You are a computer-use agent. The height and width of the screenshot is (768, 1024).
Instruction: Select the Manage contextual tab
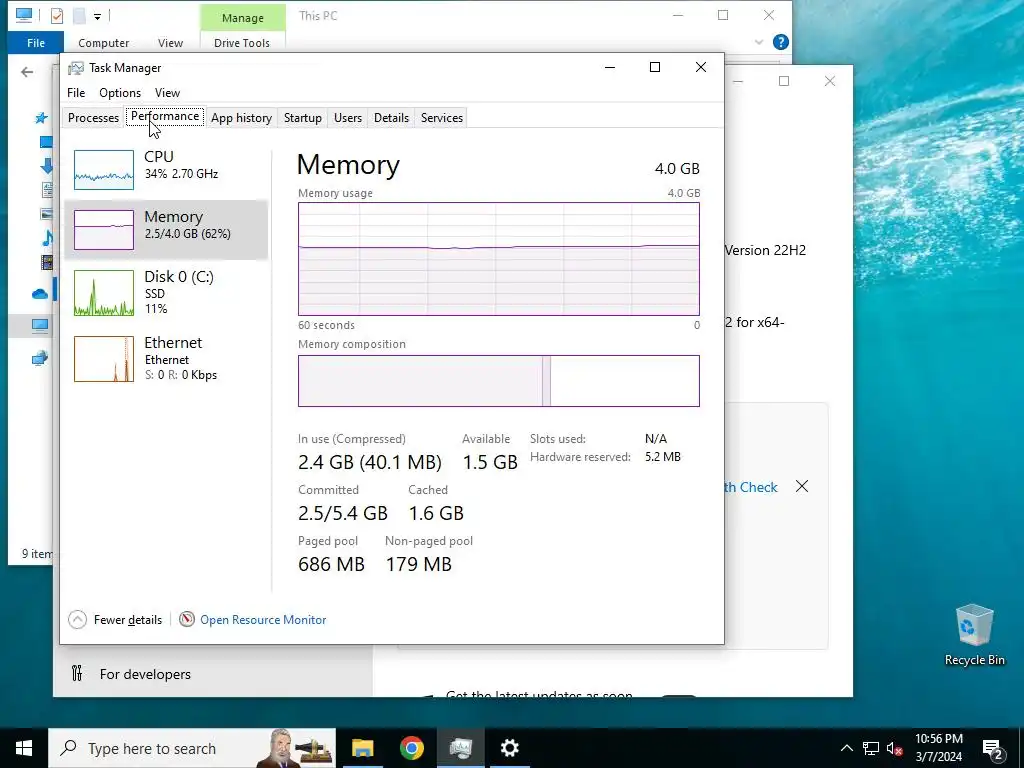[x=242, y=18]
